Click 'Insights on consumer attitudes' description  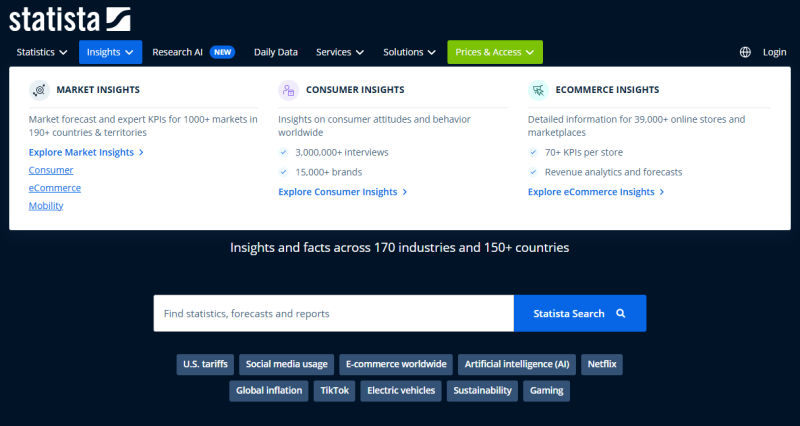pyautogui.click(x=374, y=126)
